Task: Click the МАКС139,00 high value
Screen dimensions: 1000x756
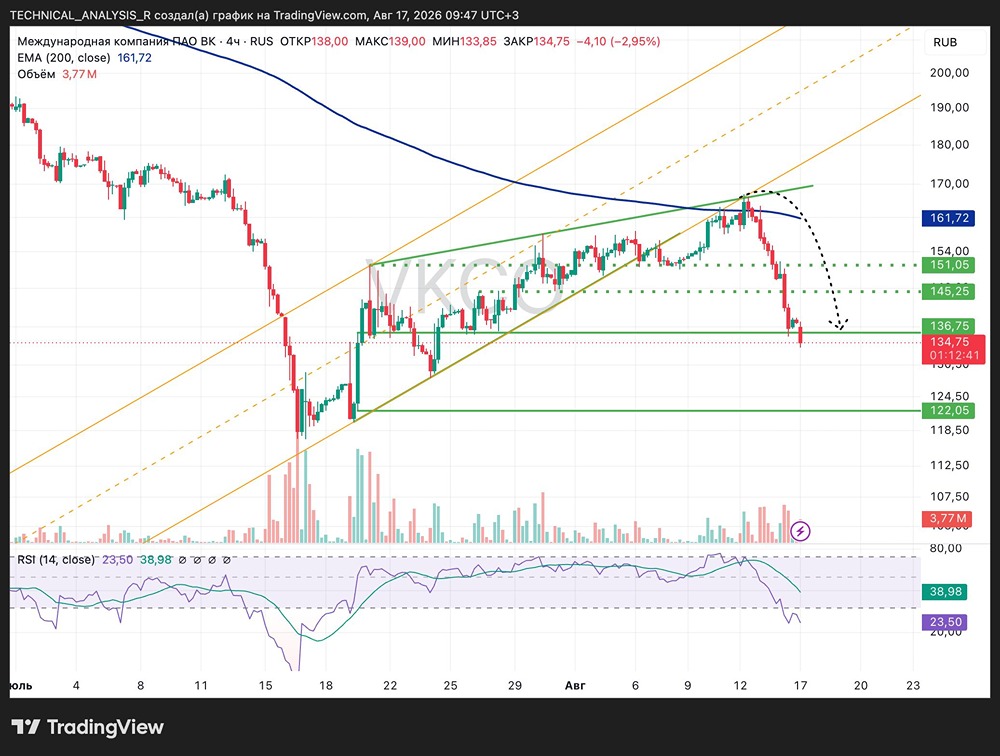Action: coord(390,41)
